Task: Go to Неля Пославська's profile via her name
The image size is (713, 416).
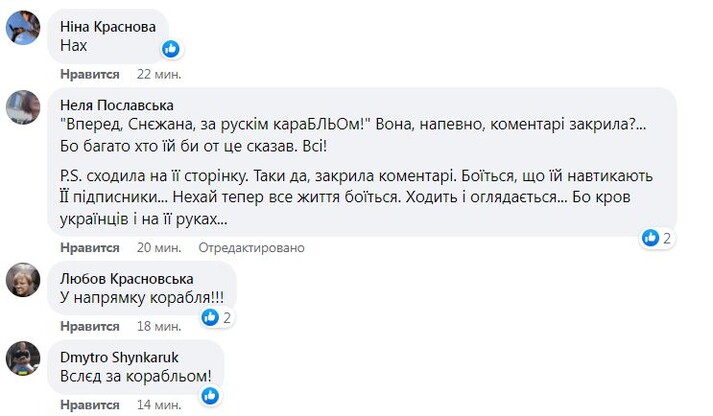Action: (x=118, y=105)
